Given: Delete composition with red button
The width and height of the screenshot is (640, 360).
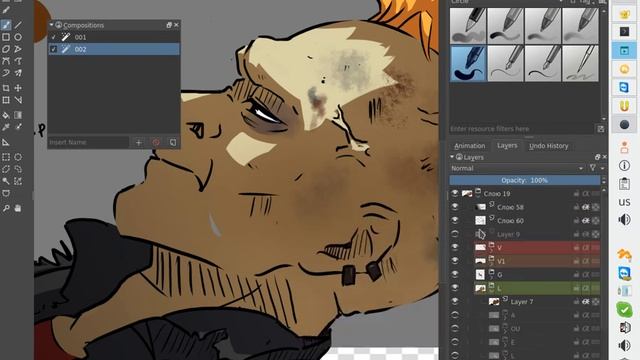Looking at the screenshot, I should pos(156,142).
